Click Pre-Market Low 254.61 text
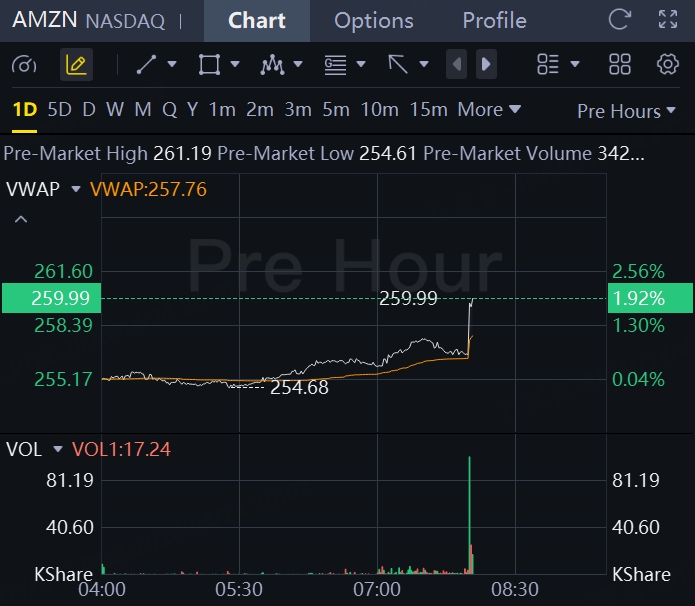 tap(316, 153)
